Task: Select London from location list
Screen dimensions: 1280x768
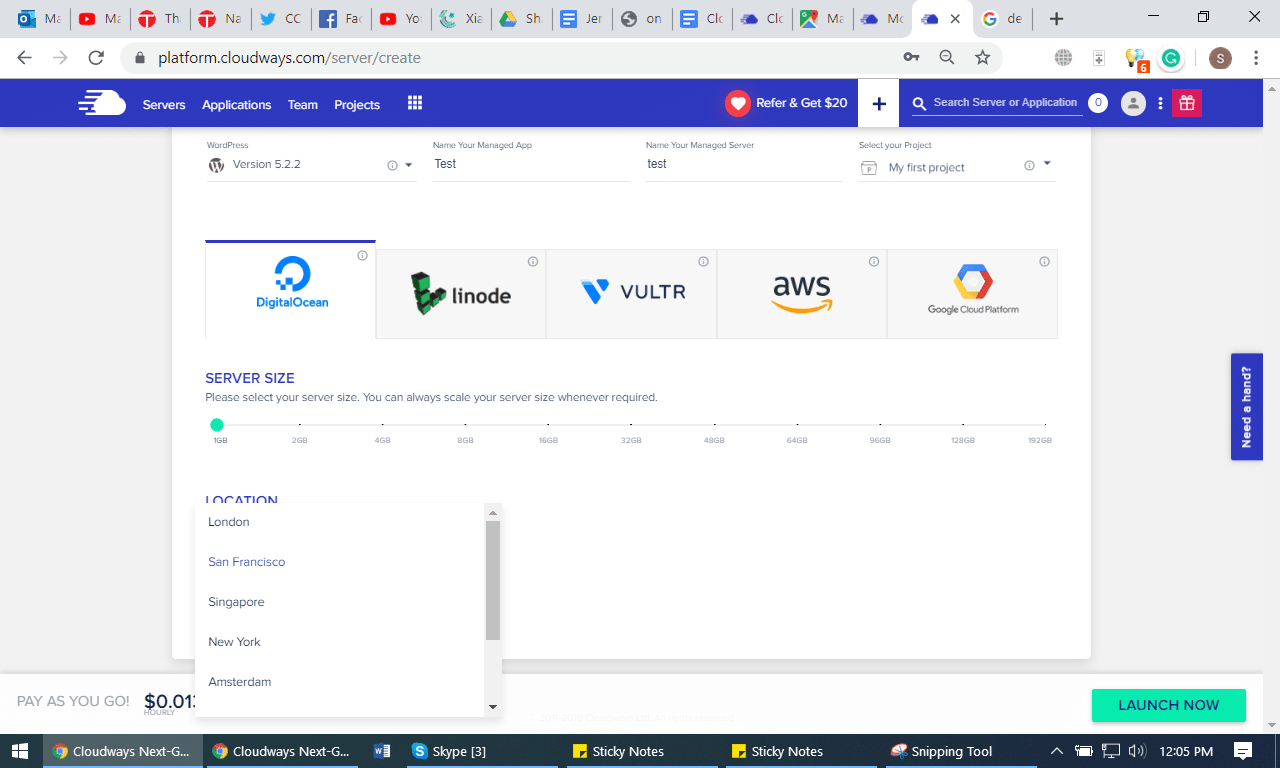Action: pyautogui.click(x=341, y=522)
